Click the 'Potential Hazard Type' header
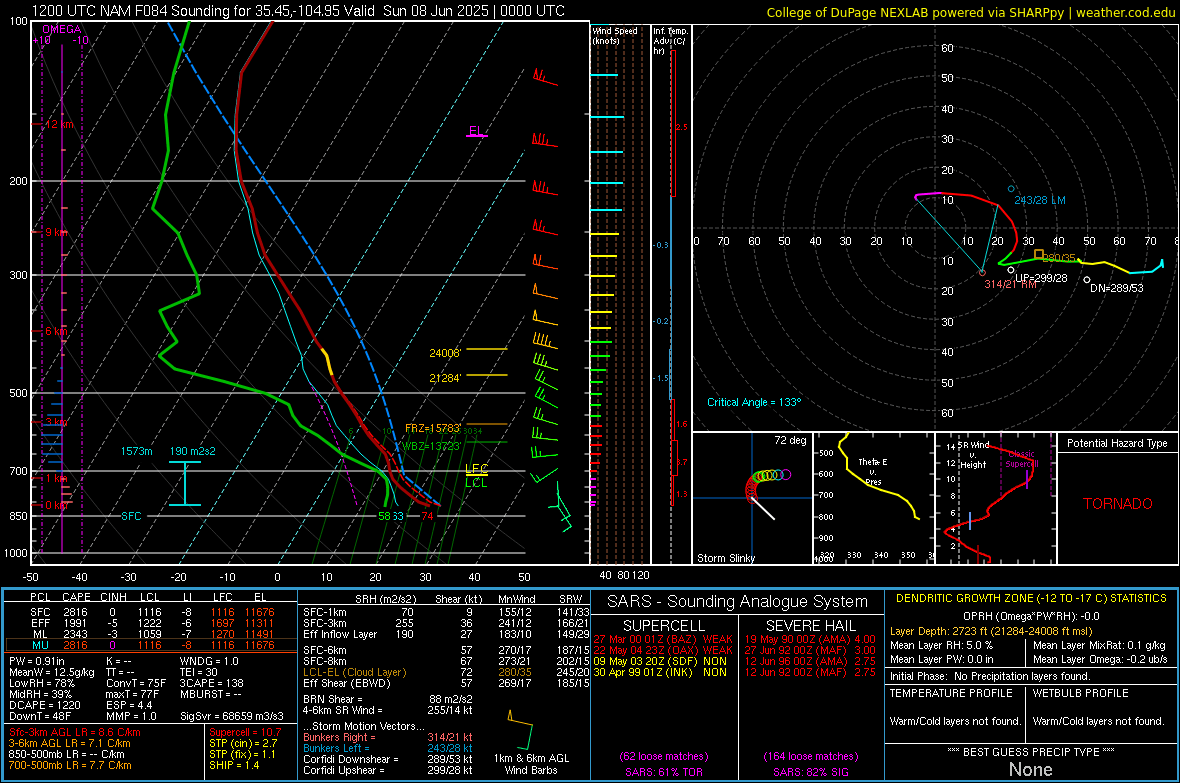The height and width of the screenshot is (783, 1180). [1117, 443]
